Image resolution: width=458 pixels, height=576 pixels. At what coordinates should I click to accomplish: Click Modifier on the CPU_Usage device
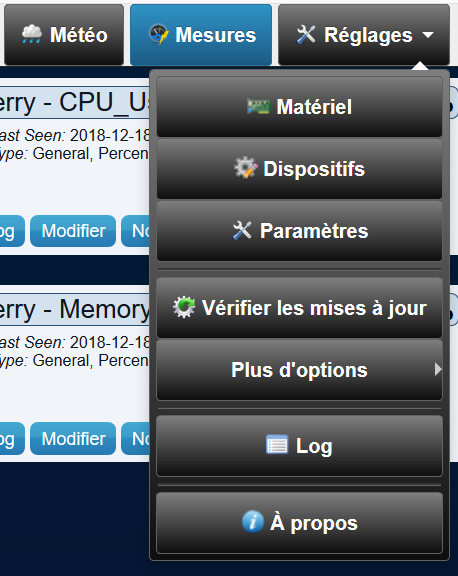pos(73,231)
